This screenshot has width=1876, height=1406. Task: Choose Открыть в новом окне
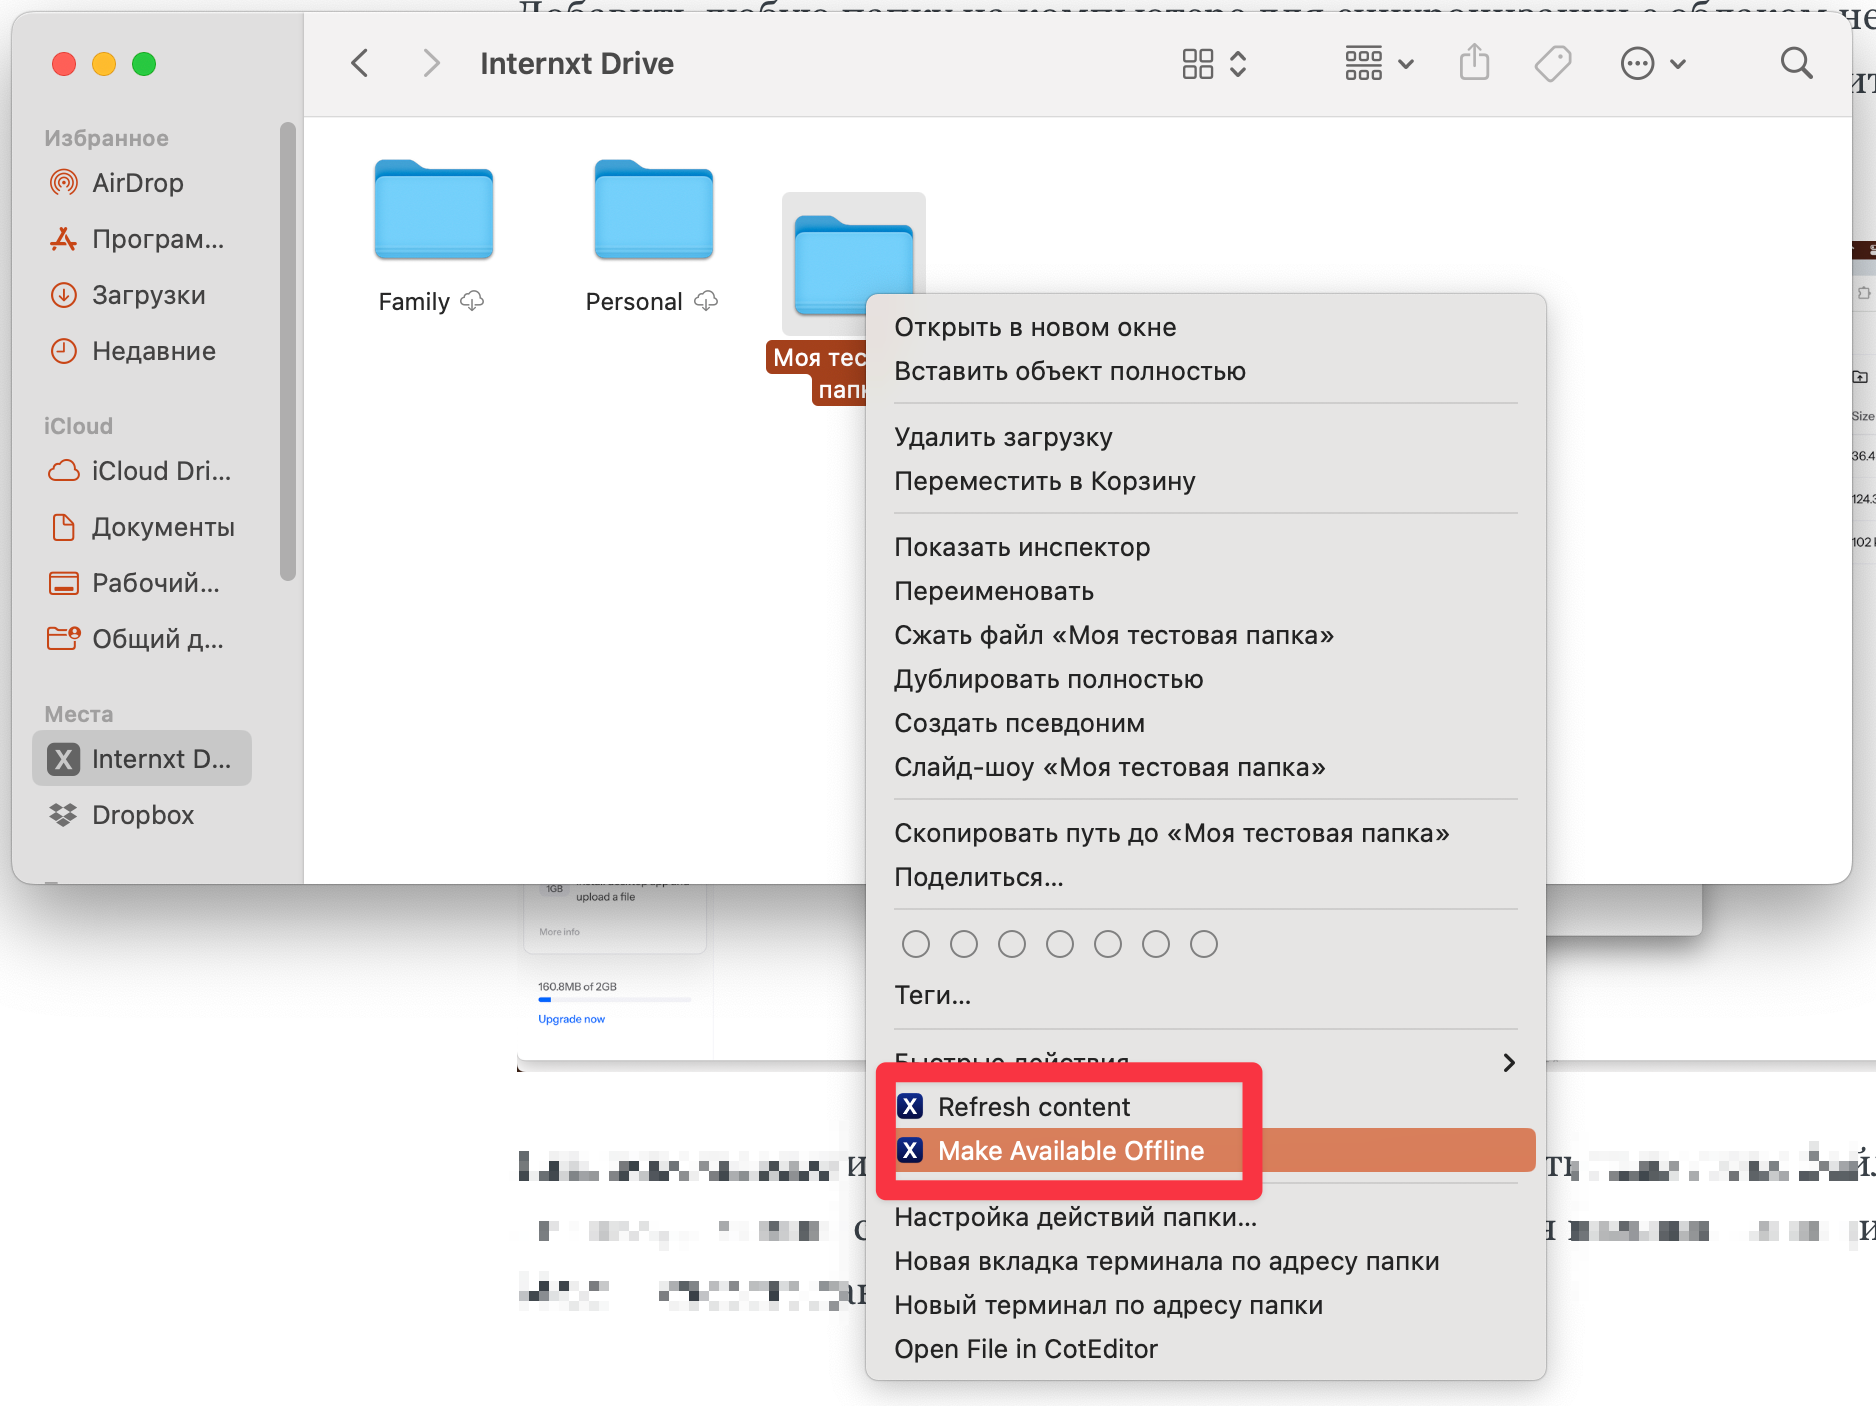(x=1205, y=327)
